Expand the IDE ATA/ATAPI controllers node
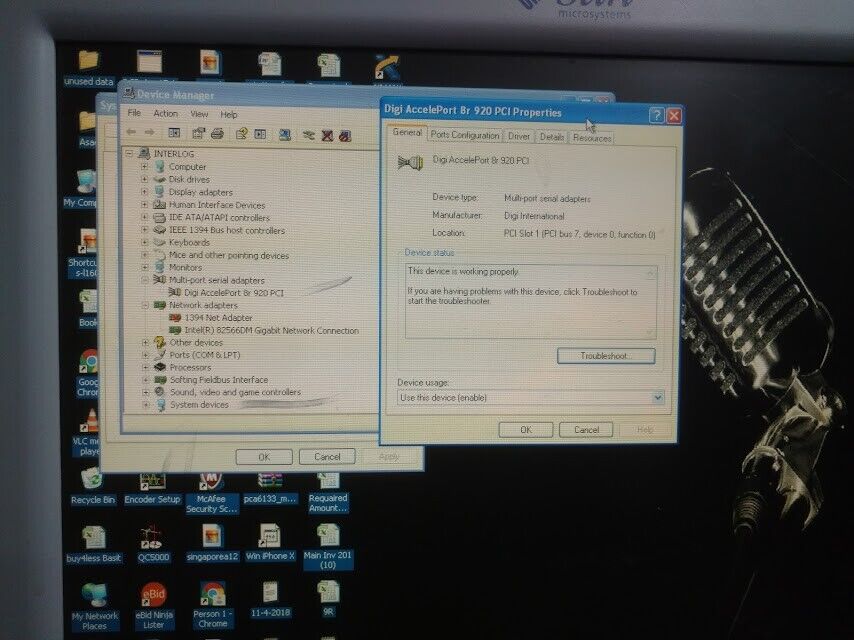This screenshot has width=854, height=640. point(144,217)
